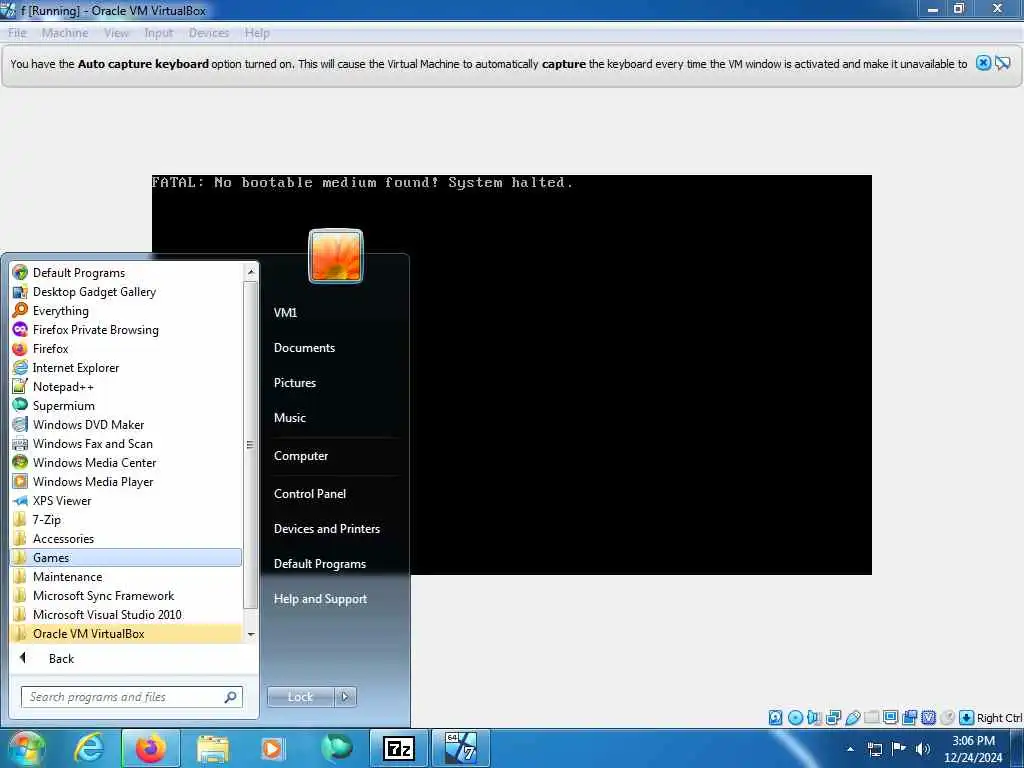1024x768 pixels.
Task: Open Devices and Printers
Action: pos(327,528)
